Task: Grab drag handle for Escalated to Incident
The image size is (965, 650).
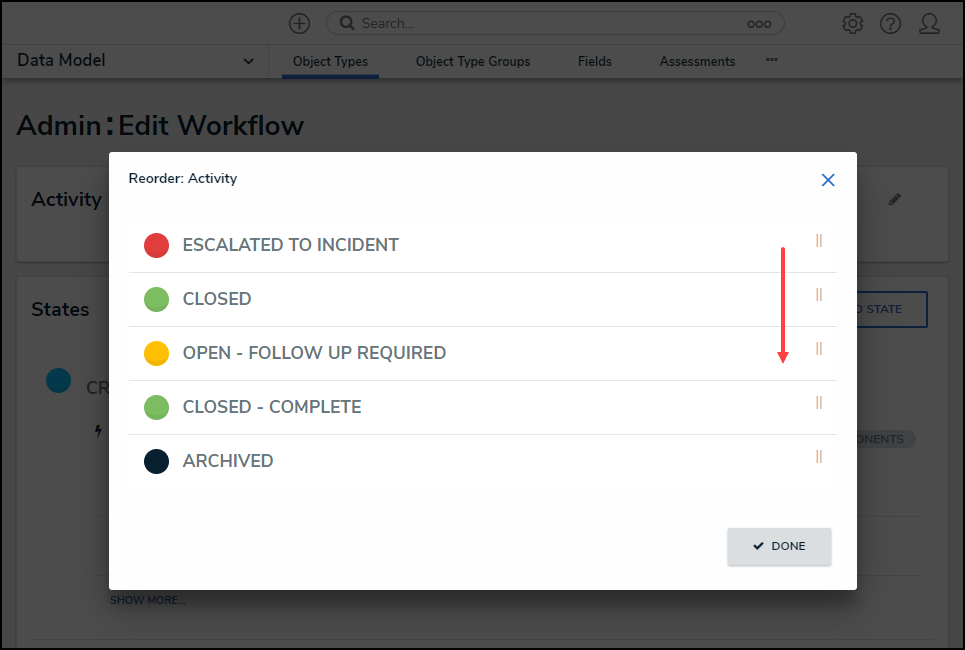Action: [819, 241]
